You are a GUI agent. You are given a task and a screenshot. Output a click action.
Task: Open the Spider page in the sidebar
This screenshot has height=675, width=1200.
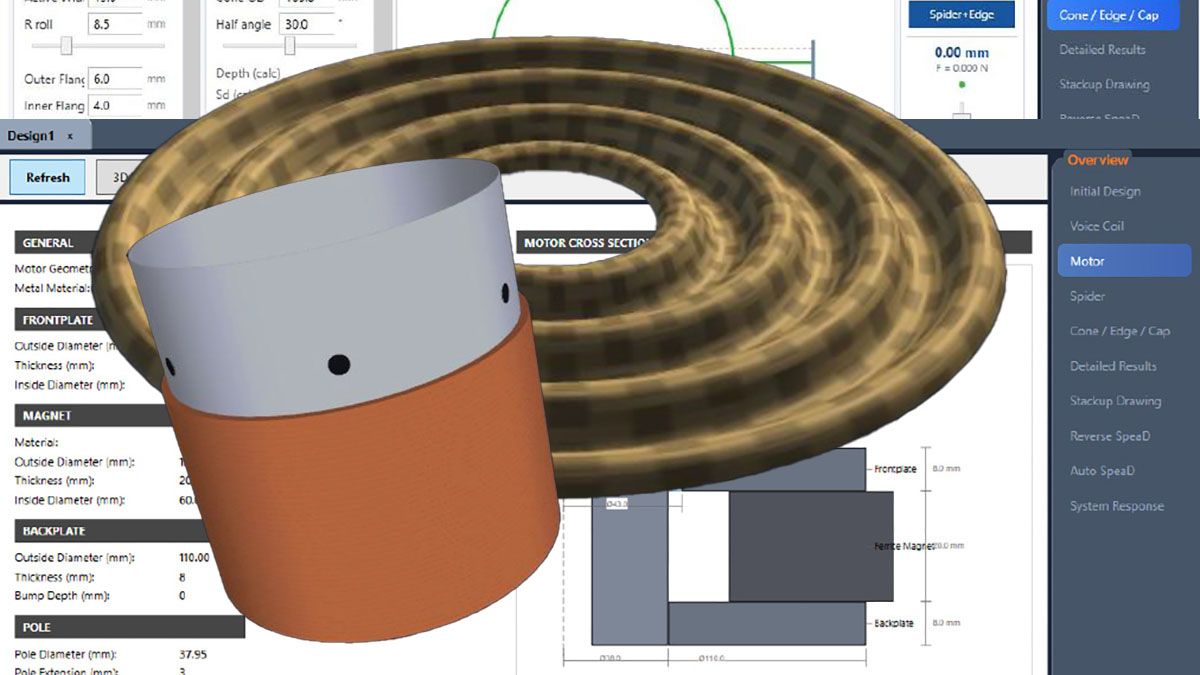coord(1087,296)
